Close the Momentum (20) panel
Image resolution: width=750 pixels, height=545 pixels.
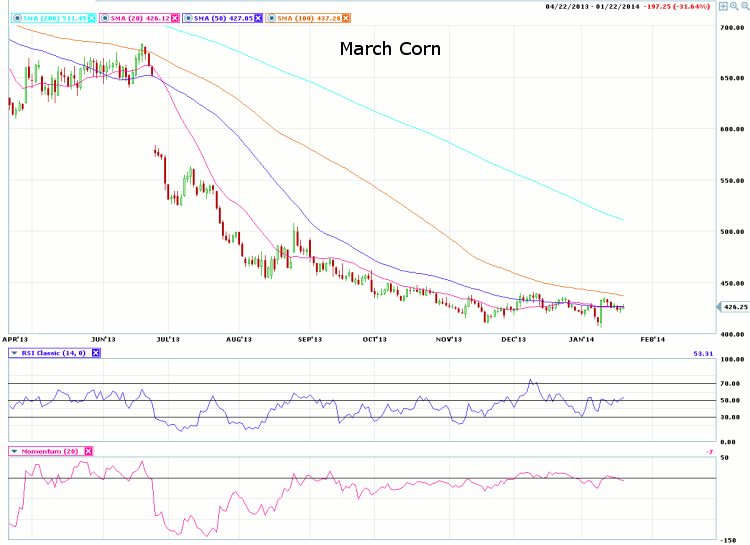tap(88, 452)
